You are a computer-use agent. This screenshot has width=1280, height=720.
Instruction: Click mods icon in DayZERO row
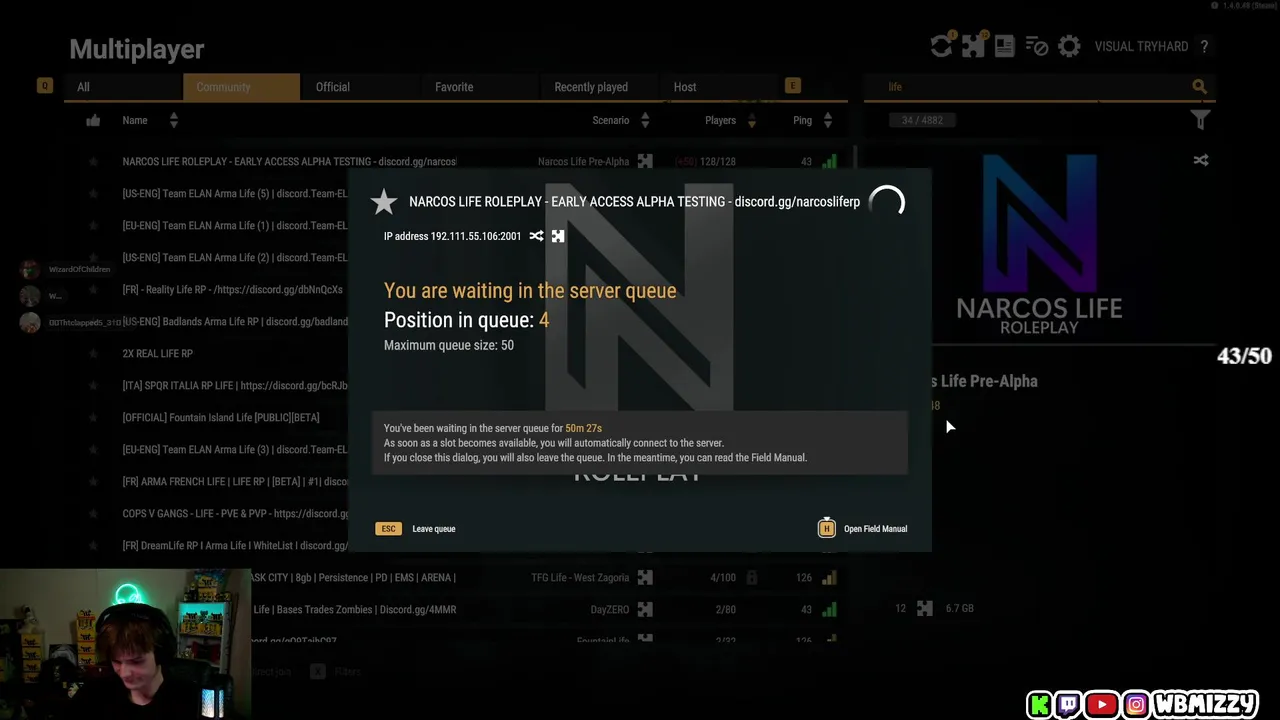click(x=645, y=609)
